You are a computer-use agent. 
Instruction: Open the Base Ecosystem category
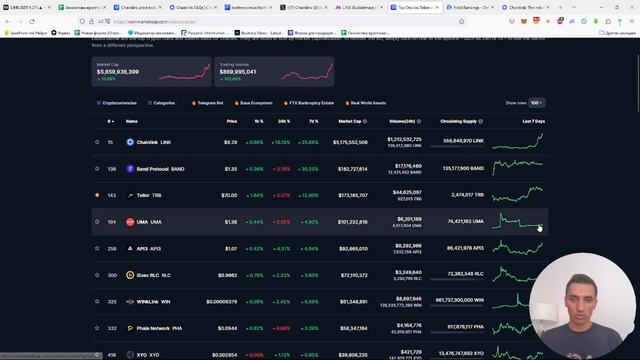pyautogui.click(x=253, y=103)
